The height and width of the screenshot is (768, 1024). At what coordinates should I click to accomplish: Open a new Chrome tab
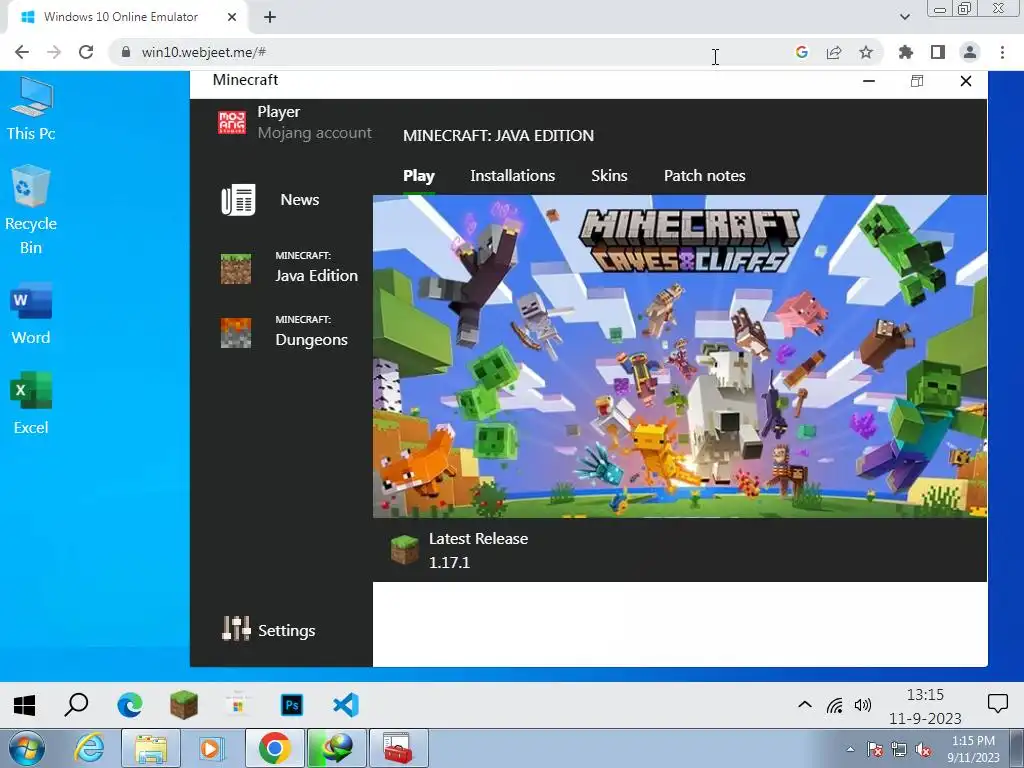coord(270,17)
